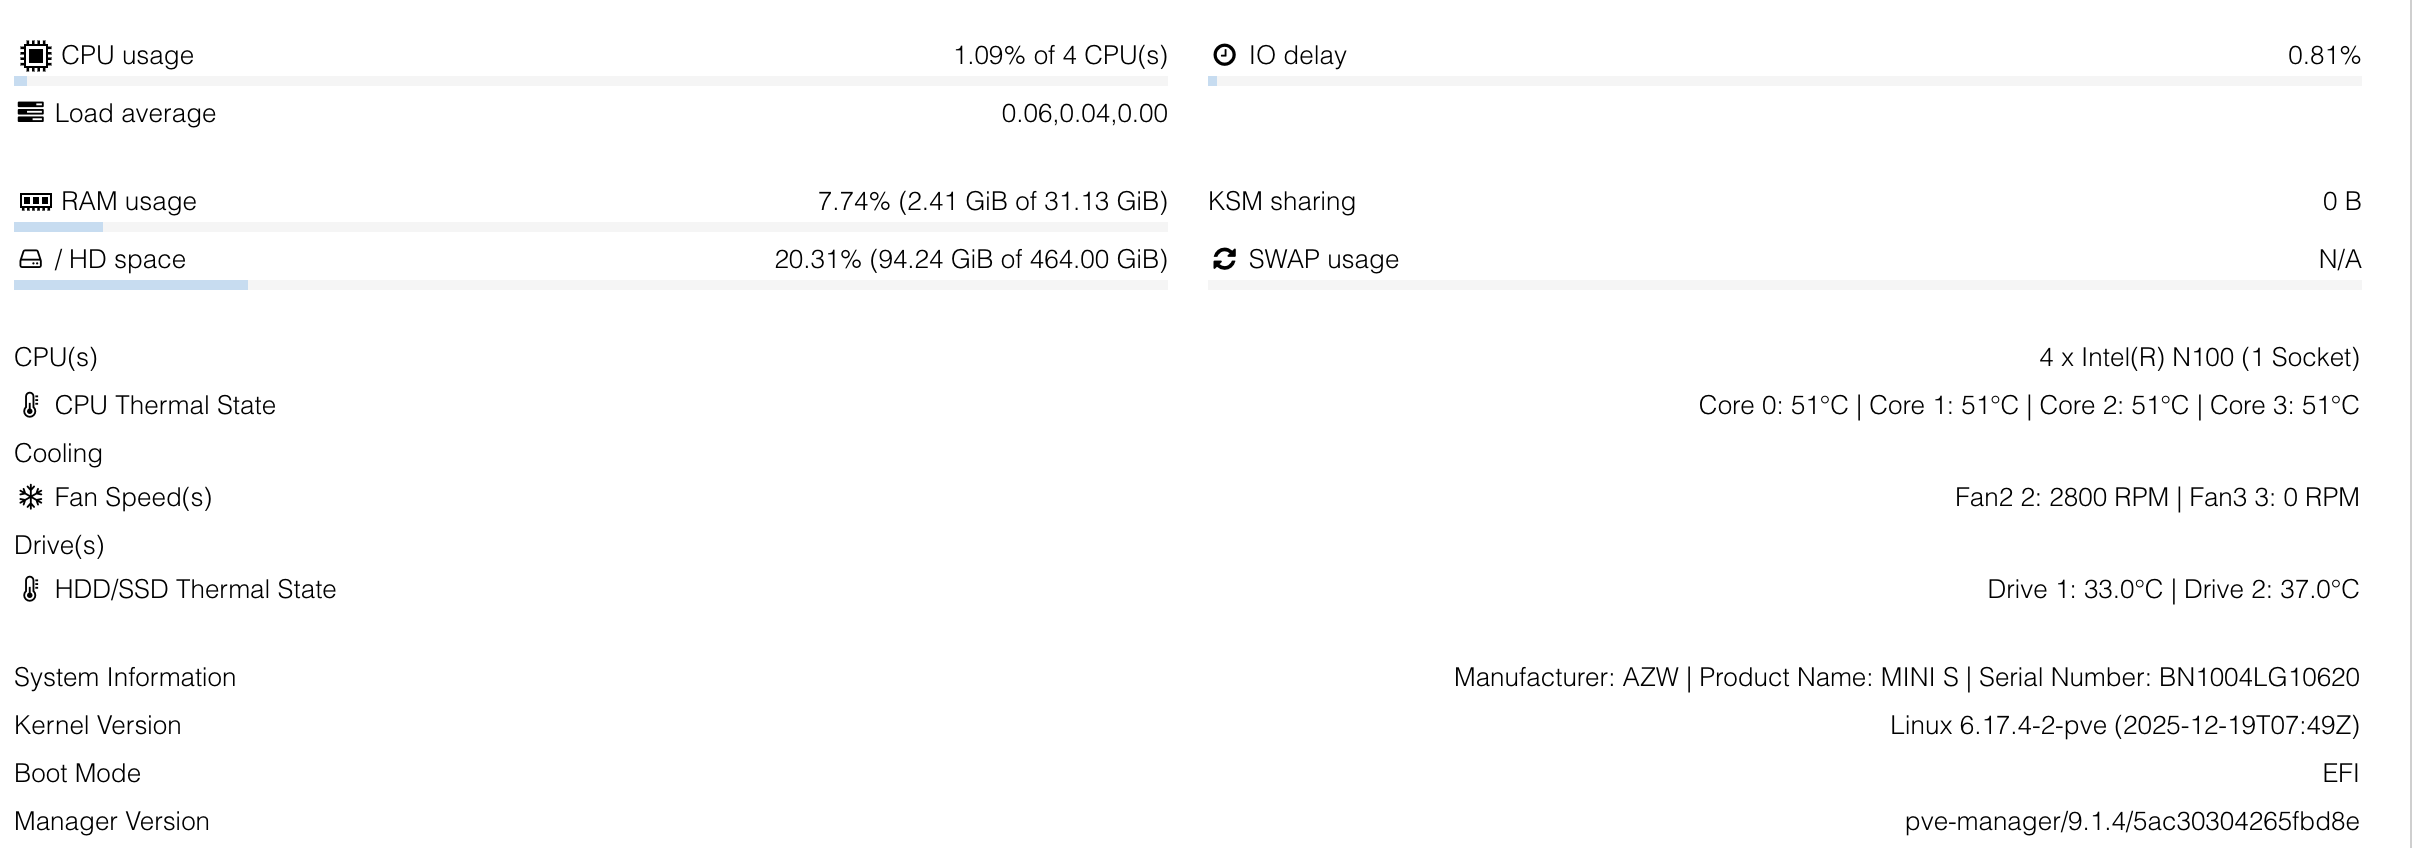
Task: Click the HDD/SSD Thermal State thermometer icon
Action: (30, 589)
